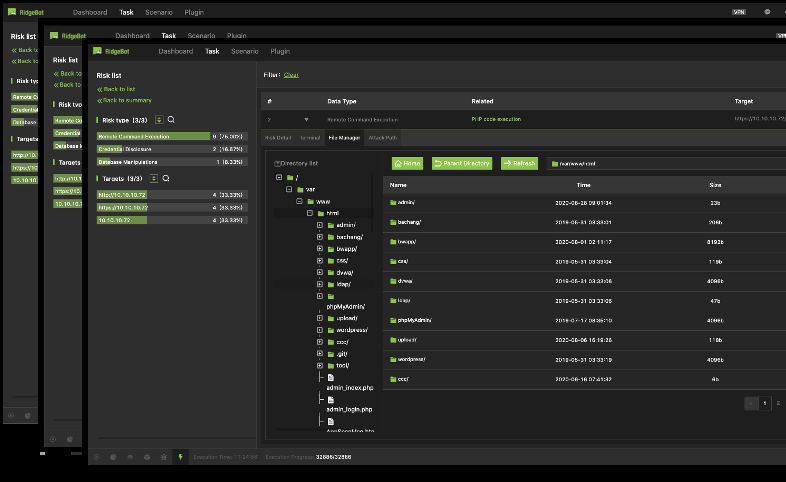Expand the bwapp/ folder in the tree
786x482 pixels.
click(320, 249)
